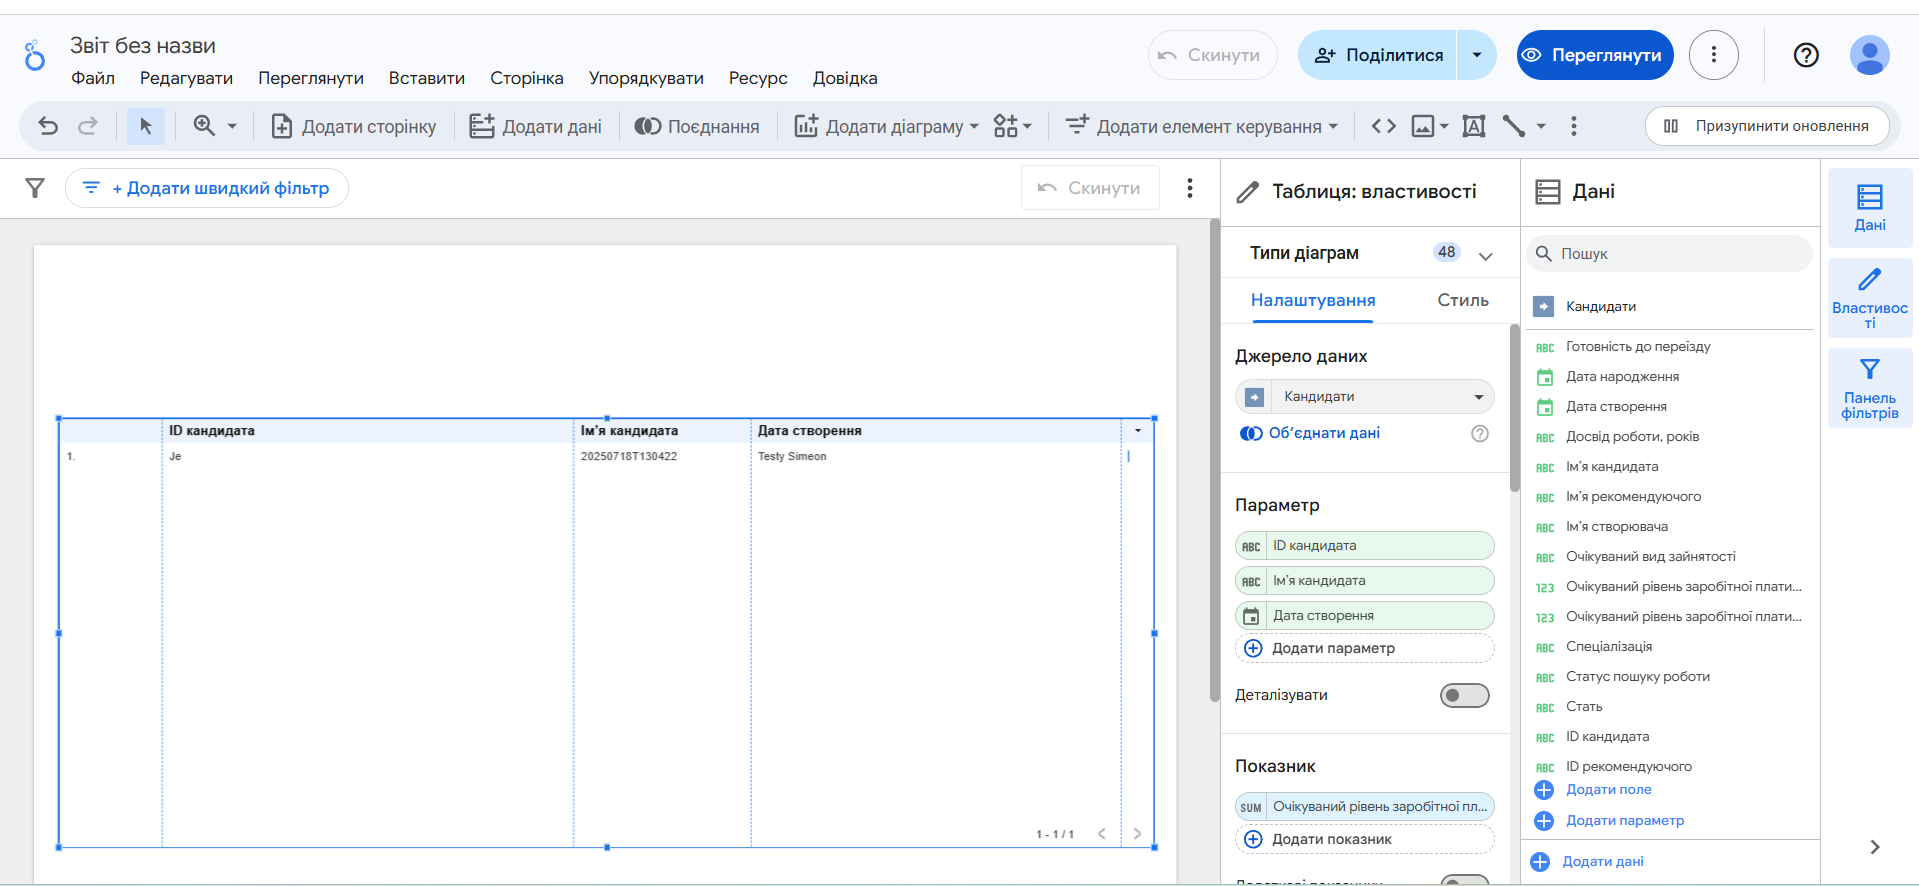
Task: Click Призупинити оновлення button
Action: click(x=1767, y=126)
